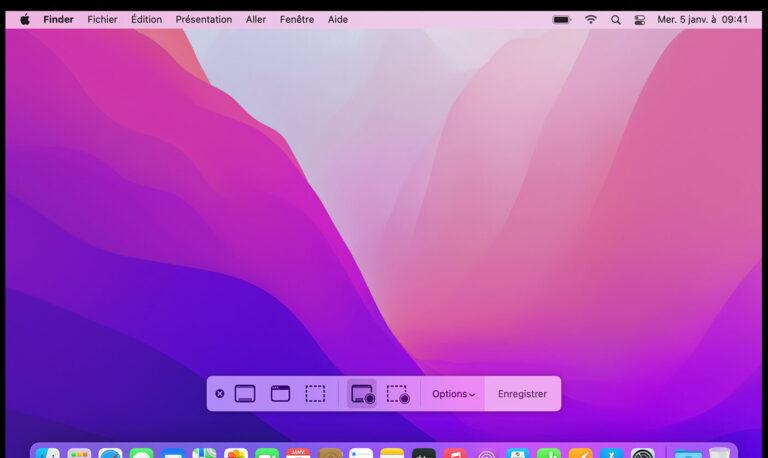Open the Finder menu
This screenshot has height=458, width=768.
[x=58, y=20]
